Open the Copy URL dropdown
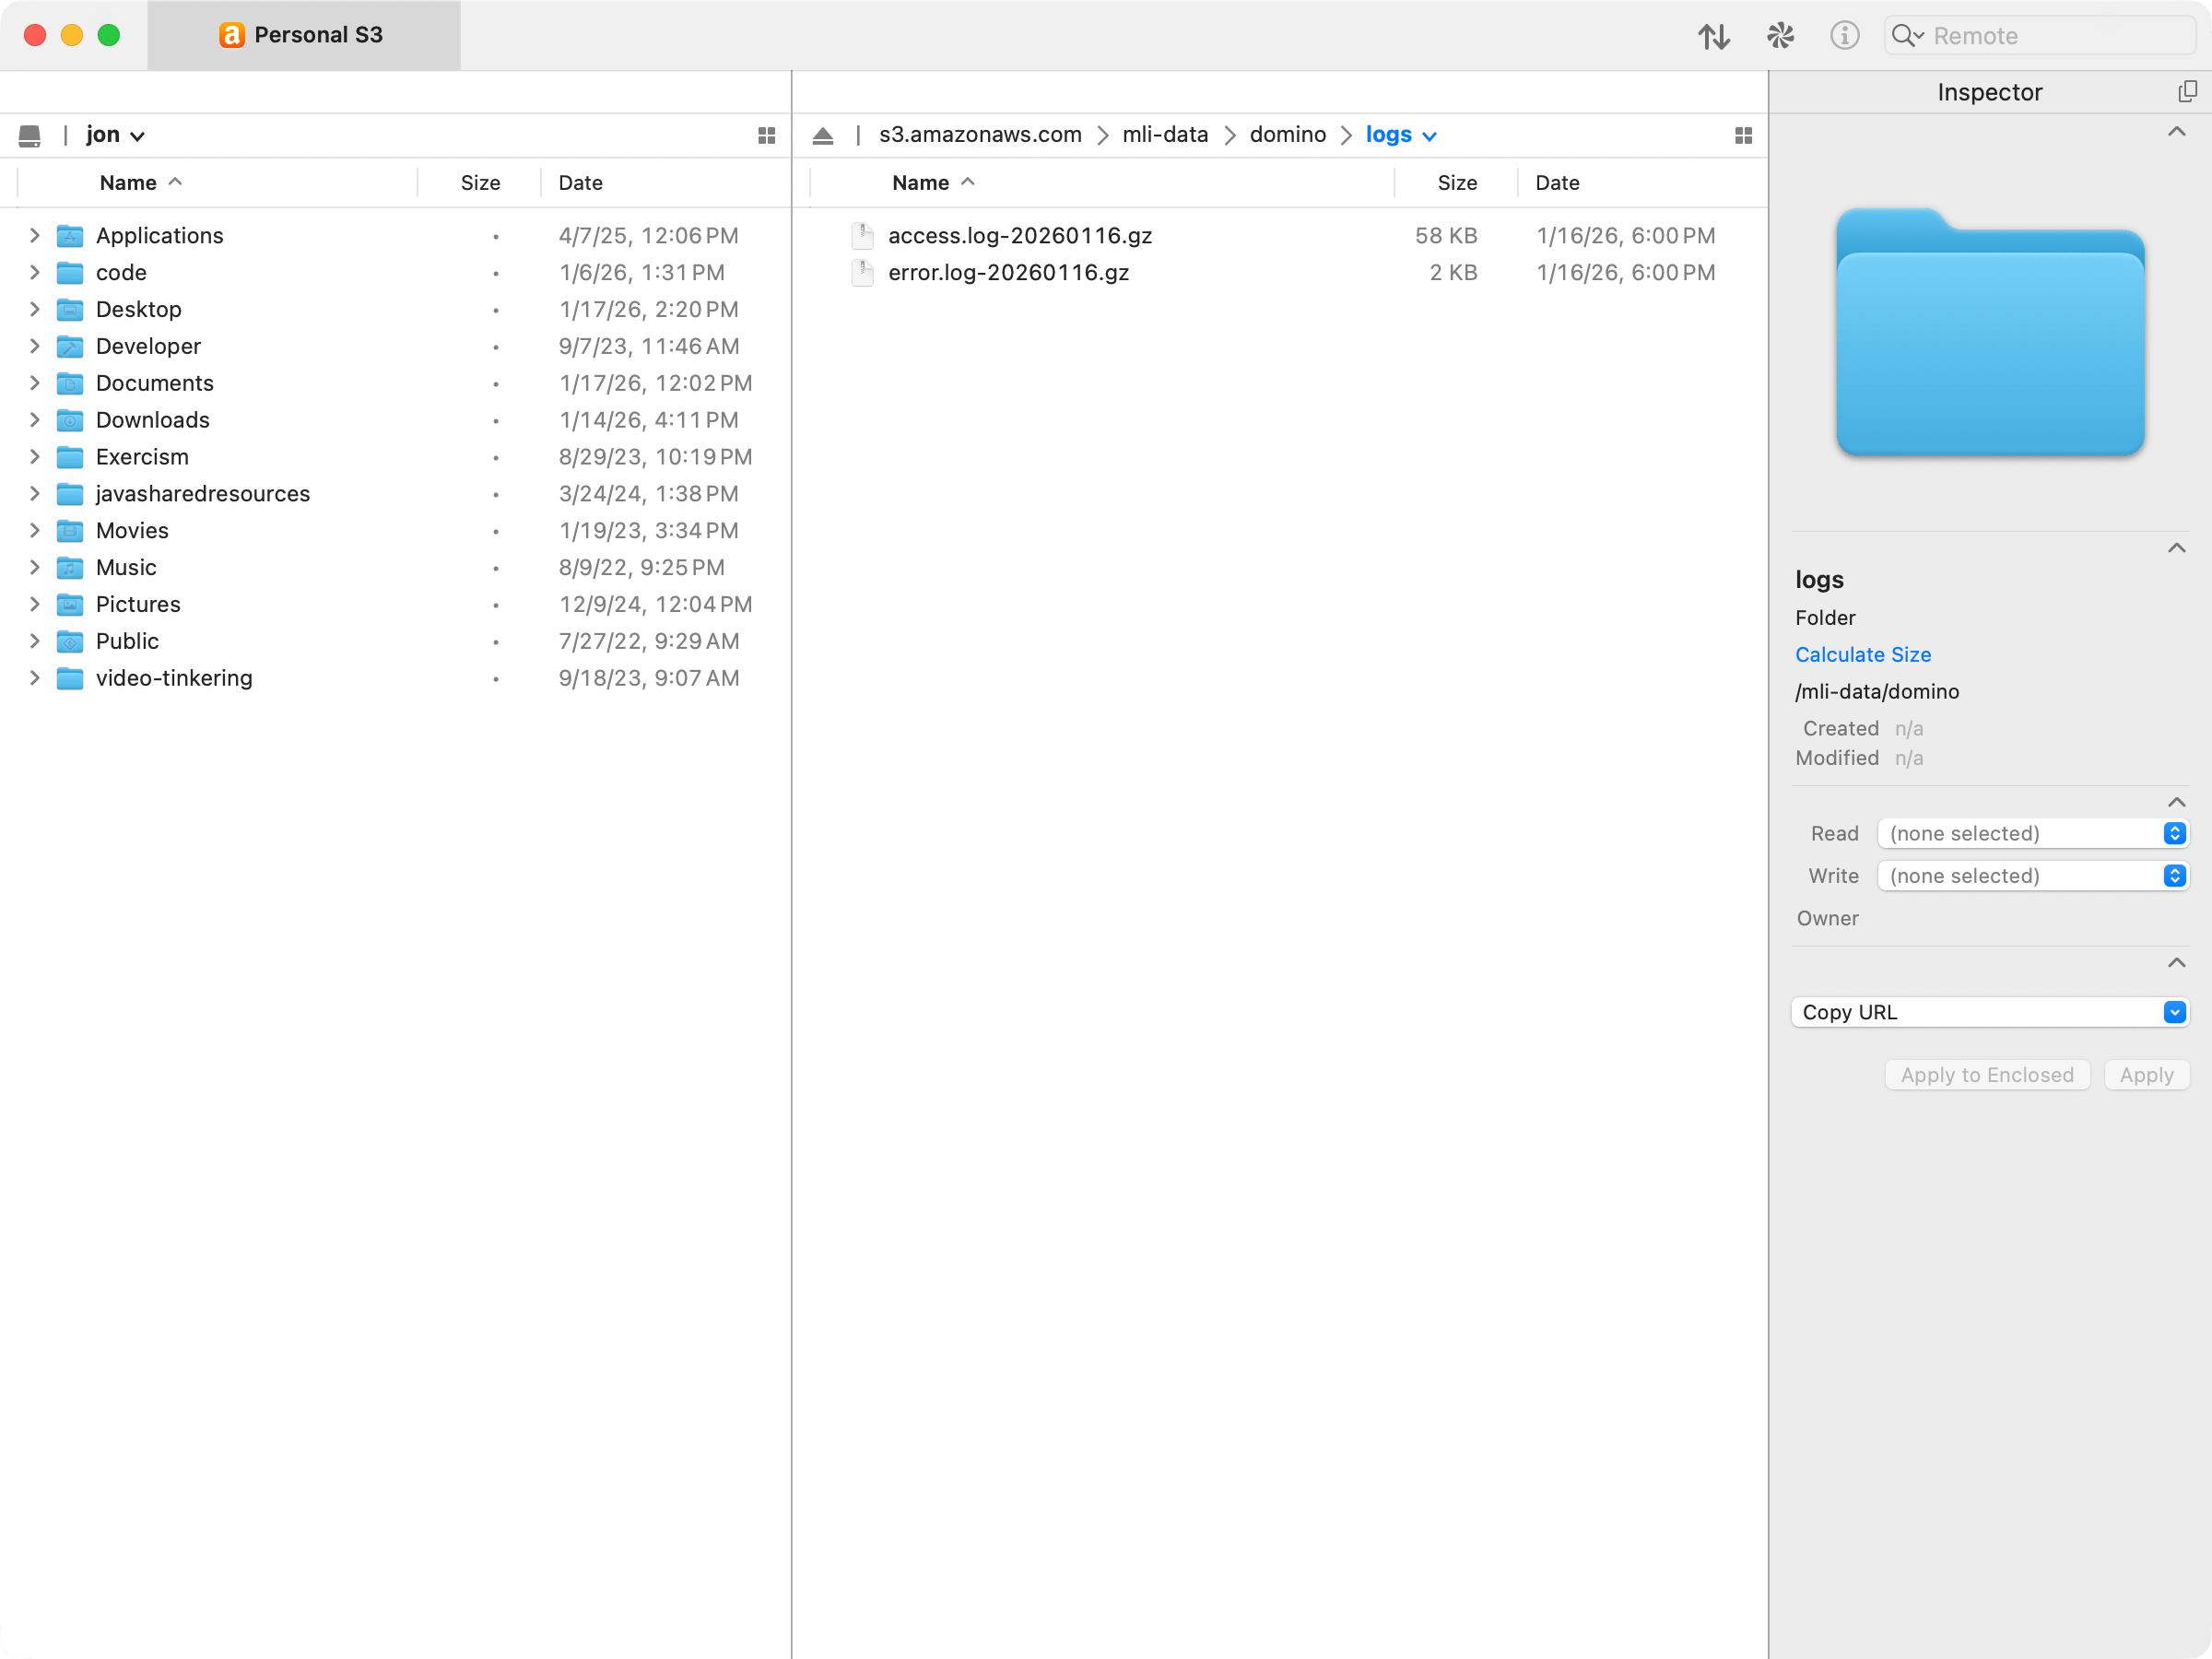The height and width of the screenshot is (1659, 2212). point(1990,1012)
